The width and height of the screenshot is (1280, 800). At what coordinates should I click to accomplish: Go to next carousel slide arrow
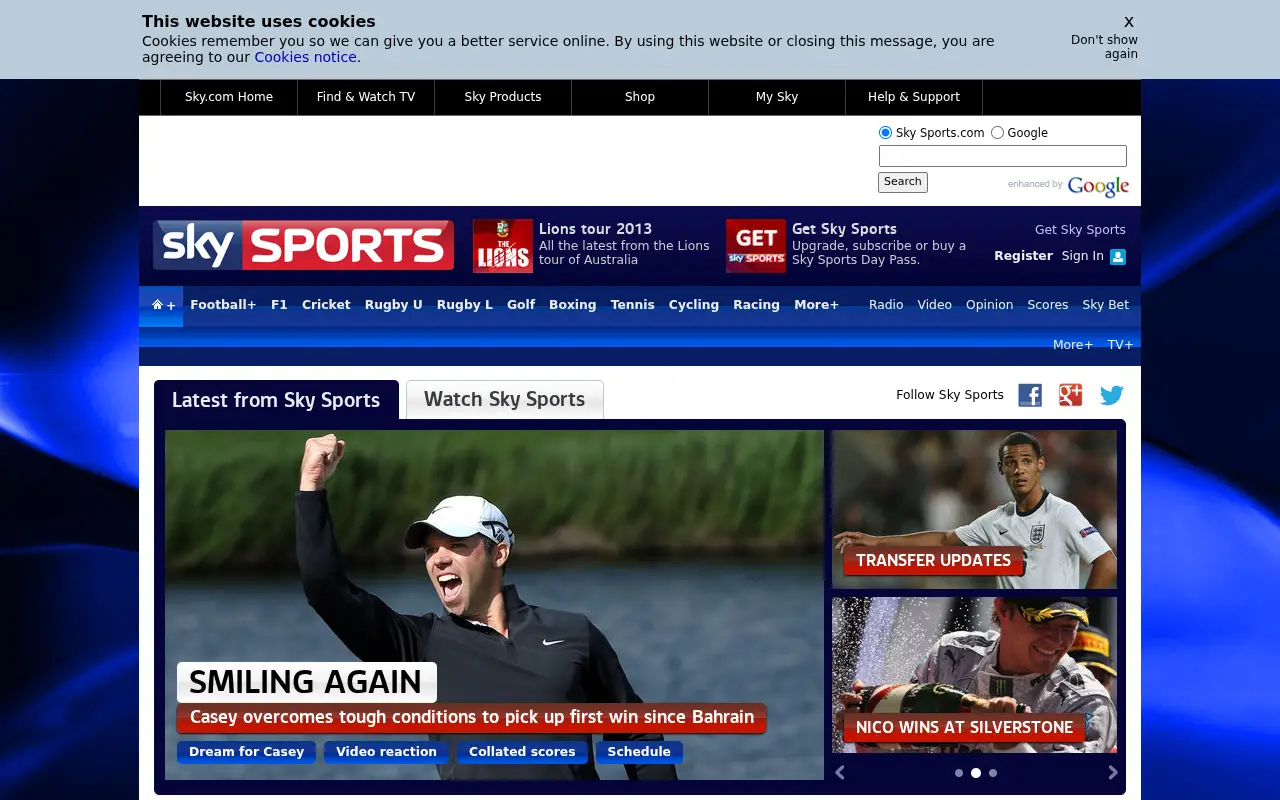click(1113, 772)
